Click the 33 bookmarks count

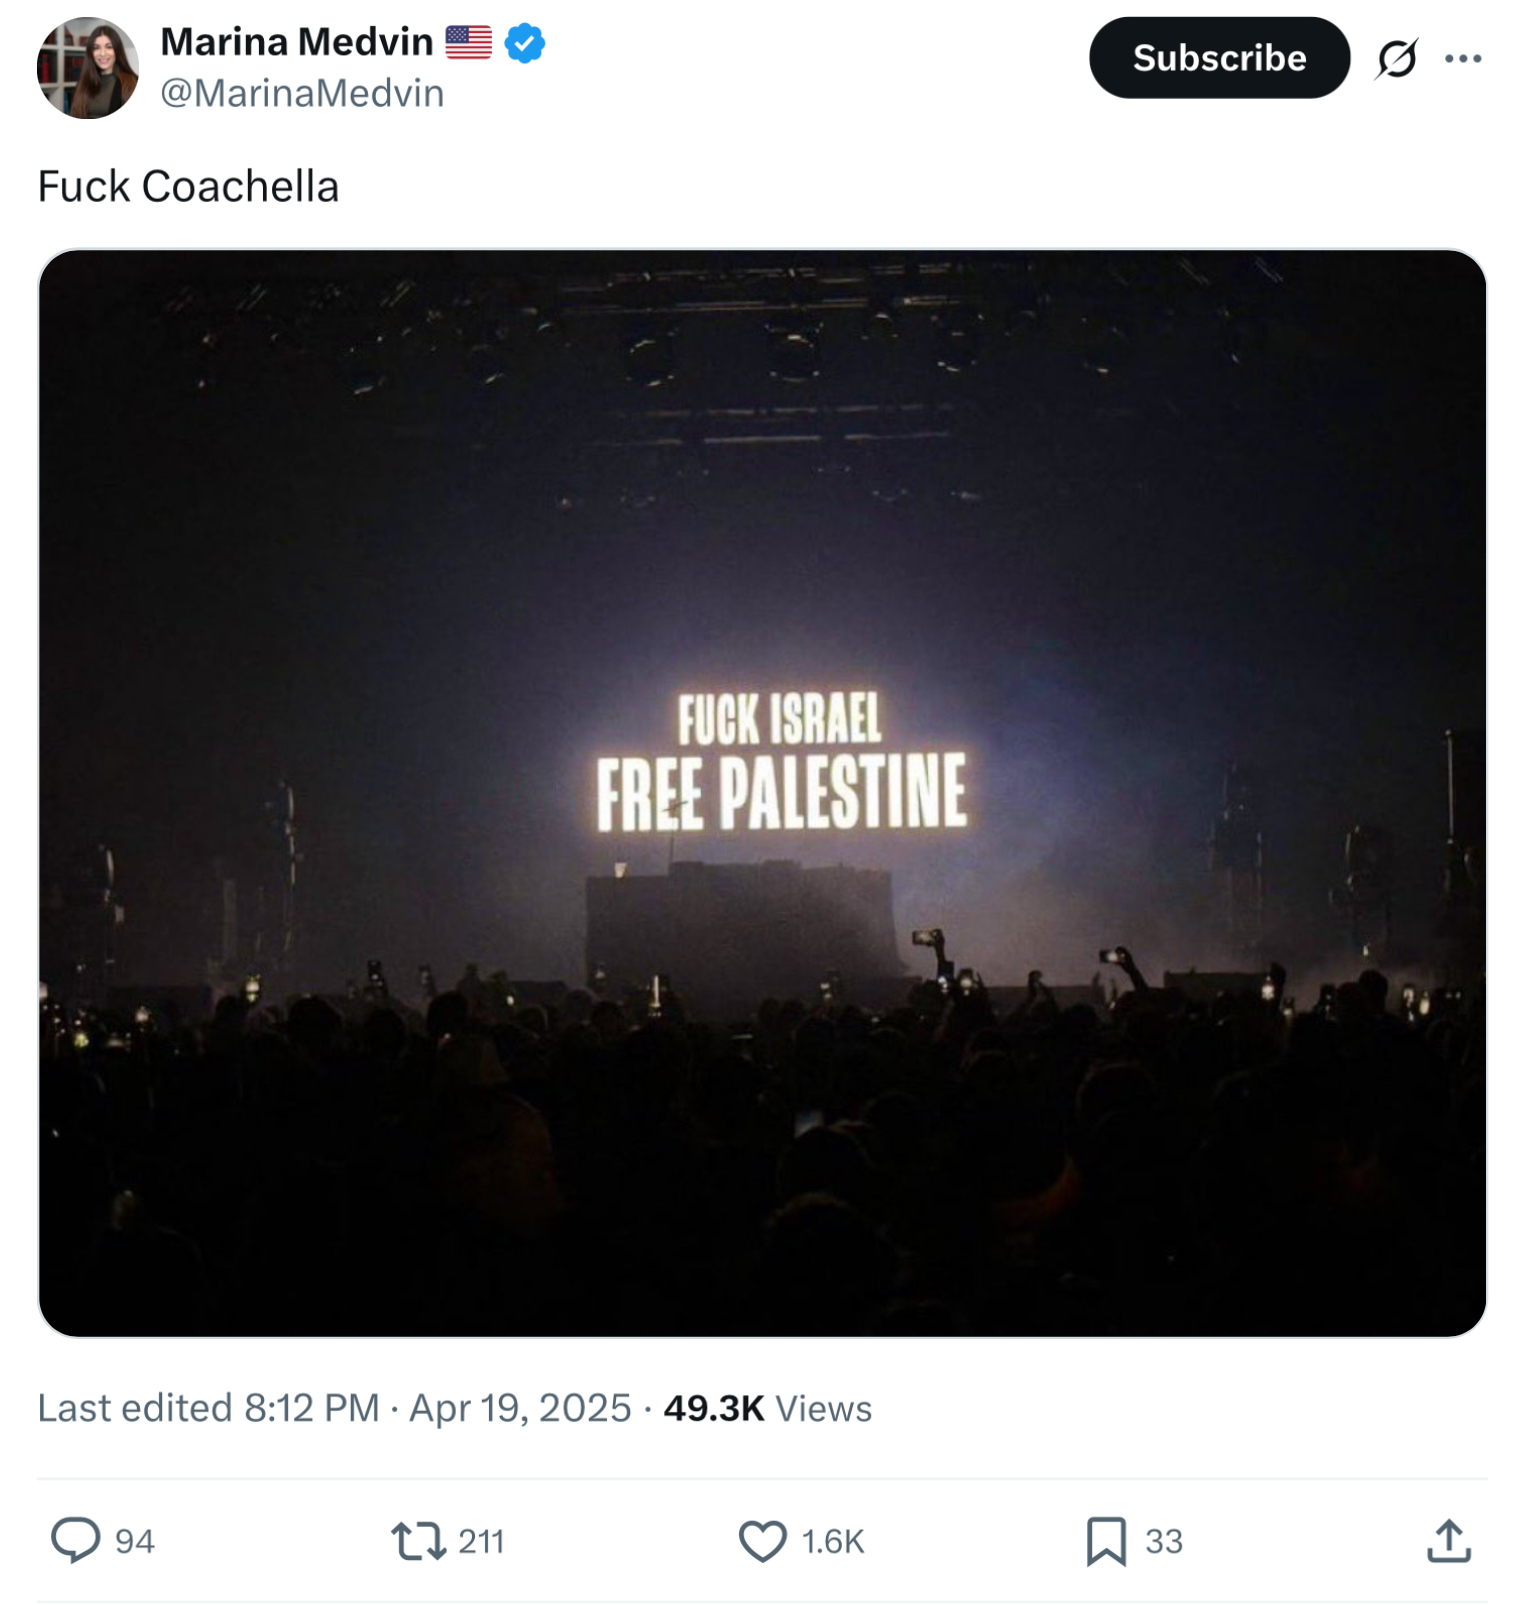pyautogui.click(x=1164, y=1541)
